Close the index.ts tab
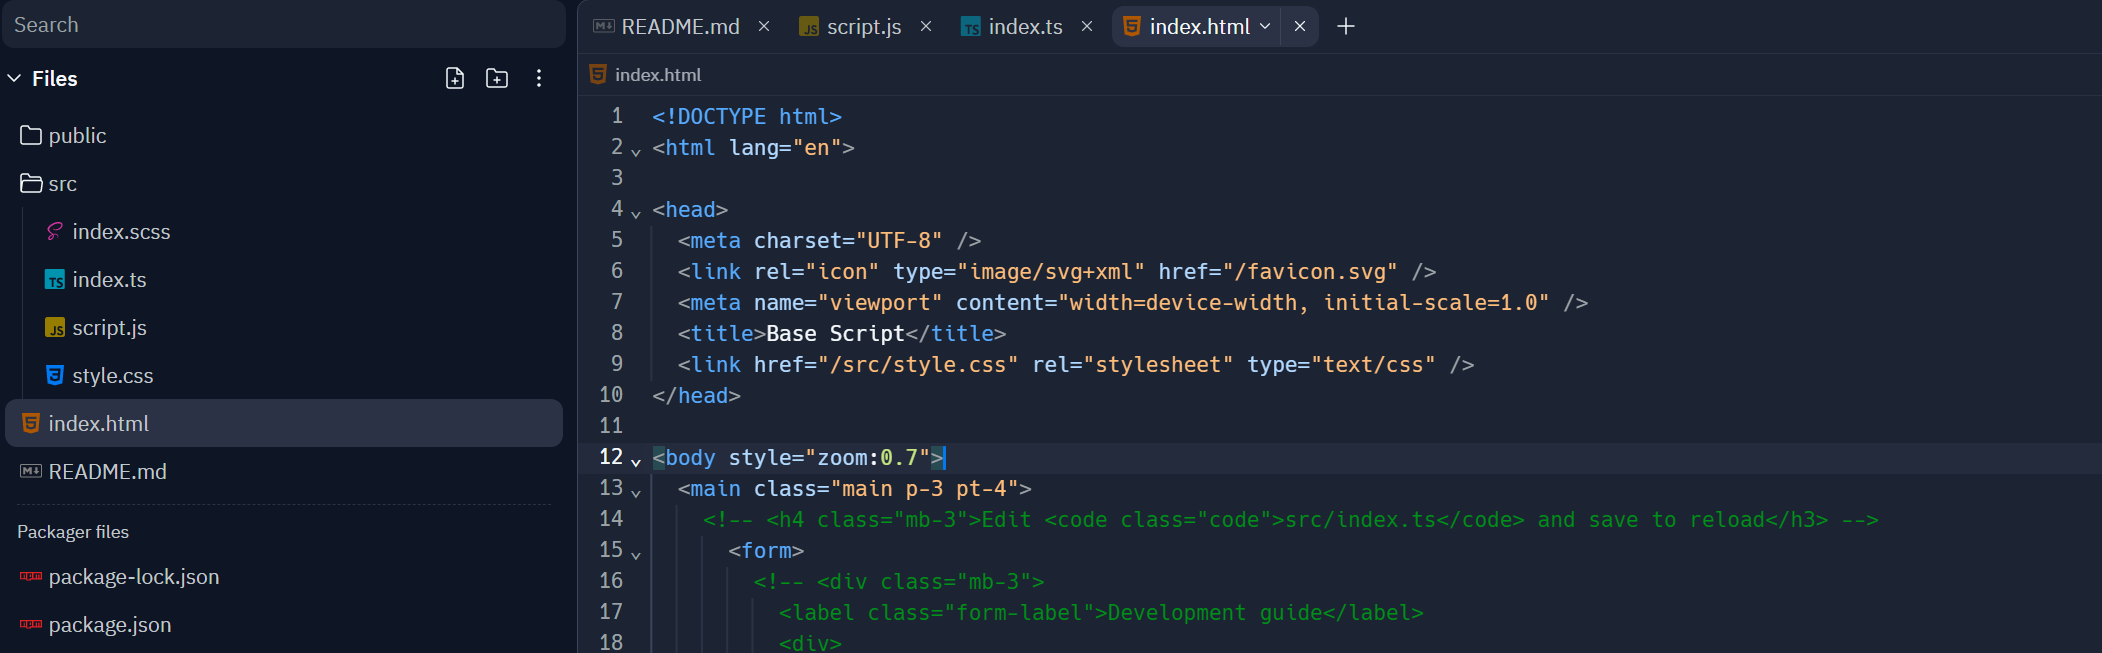The width and height of the screenshot is (2102, 653). tap(1087, 26)
